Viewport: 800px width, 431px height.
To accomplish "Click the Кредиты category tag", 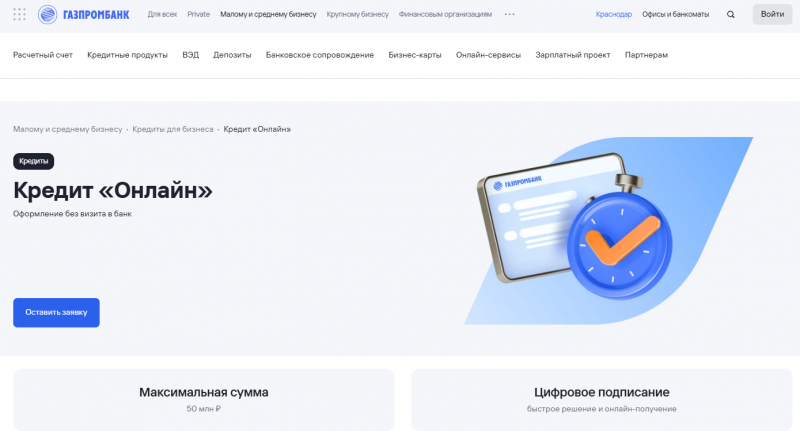I will pyautogui.click(x=34, y=161).
